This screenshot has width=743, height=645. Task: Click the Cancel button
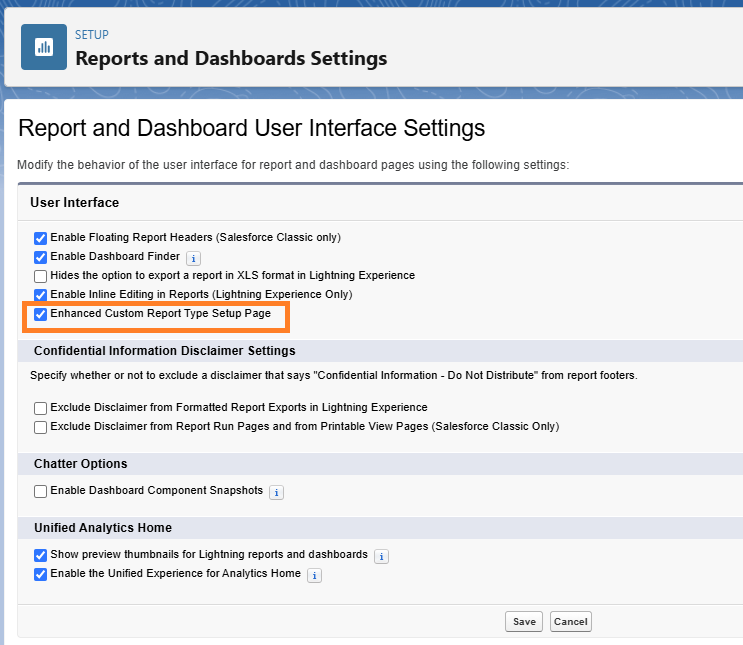click(571, 621)
